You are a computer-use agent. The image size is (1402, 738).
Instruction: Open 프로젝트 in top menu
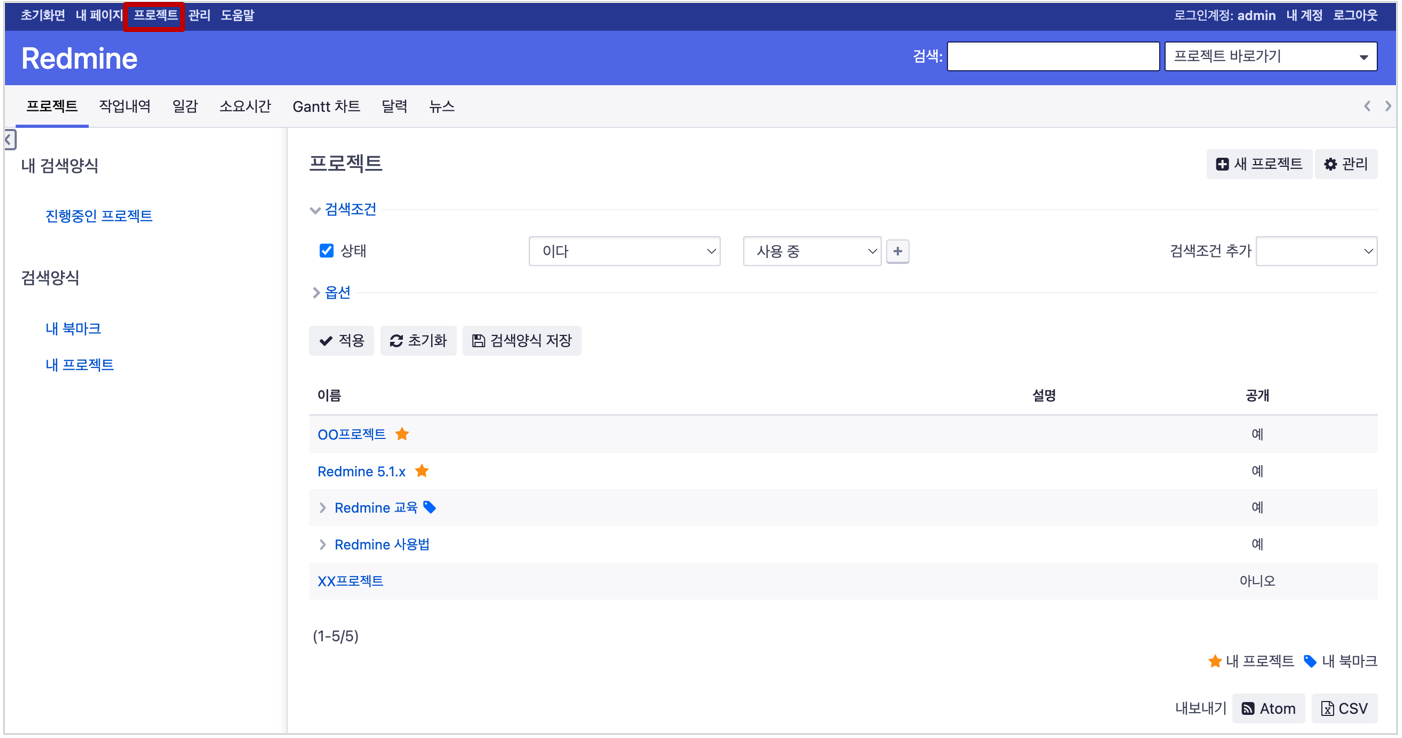pos(155,16)
